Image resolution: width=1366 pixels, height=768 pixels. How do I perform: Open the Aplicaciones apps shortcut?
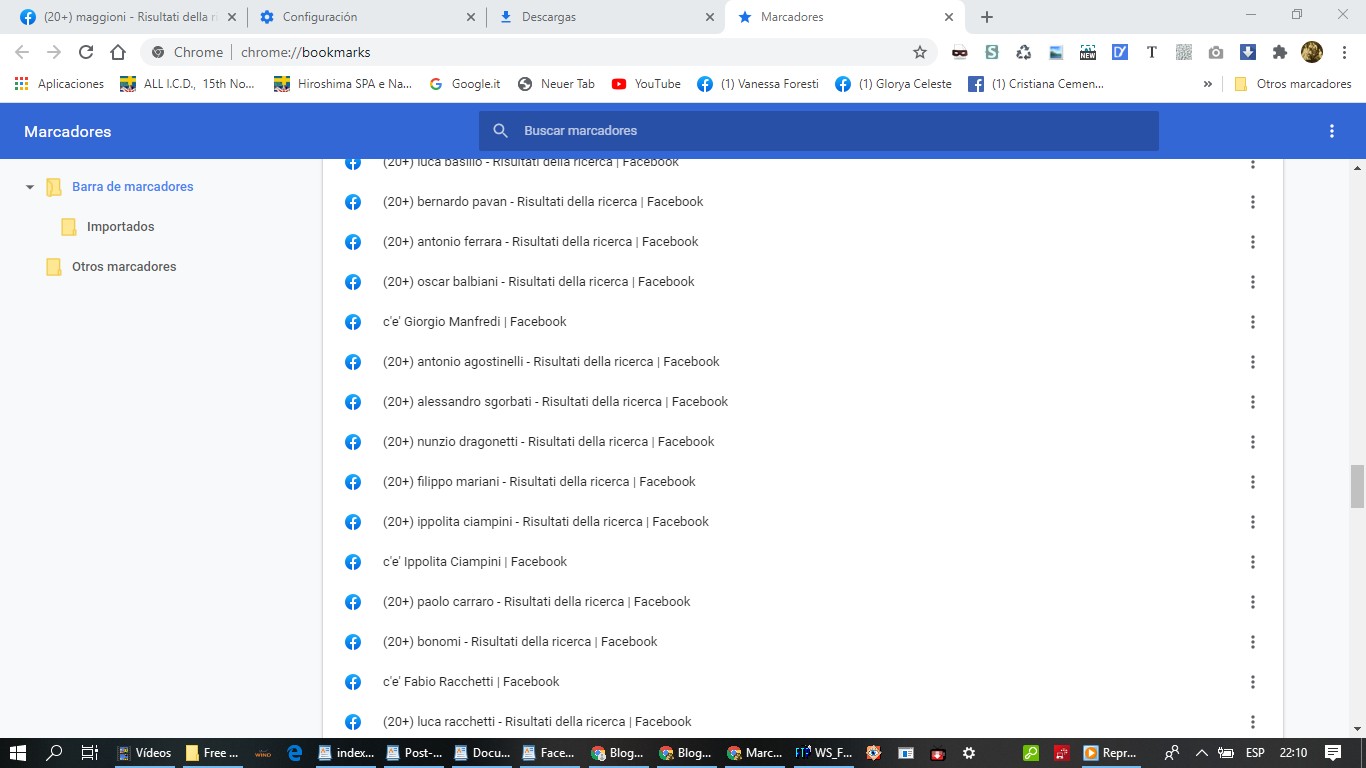point(59,84)
